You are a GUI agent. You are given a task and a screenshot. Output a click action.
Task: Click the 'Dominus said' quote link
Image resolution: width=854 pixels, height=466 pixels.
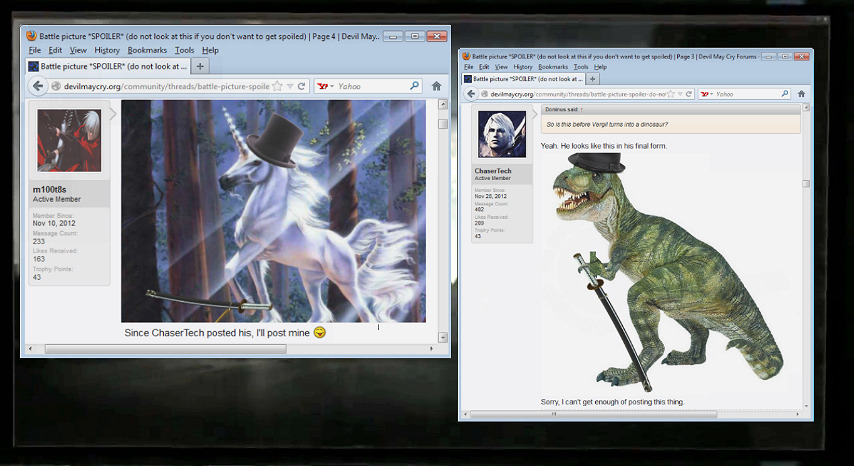564,109
